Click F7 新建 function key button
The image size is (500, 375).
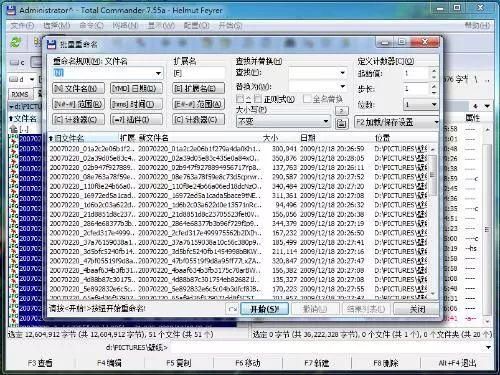pyautogui.click(x=317, y=363)
